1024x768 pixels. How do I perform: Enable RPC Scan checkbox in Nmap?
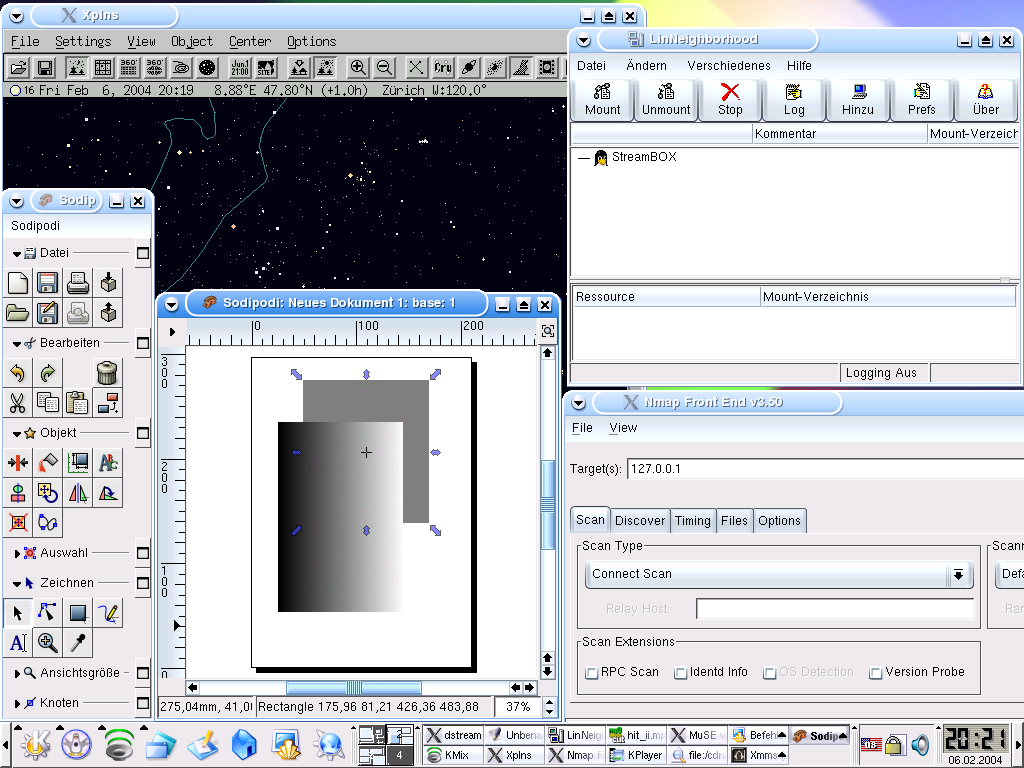click(x=592, y=673)
